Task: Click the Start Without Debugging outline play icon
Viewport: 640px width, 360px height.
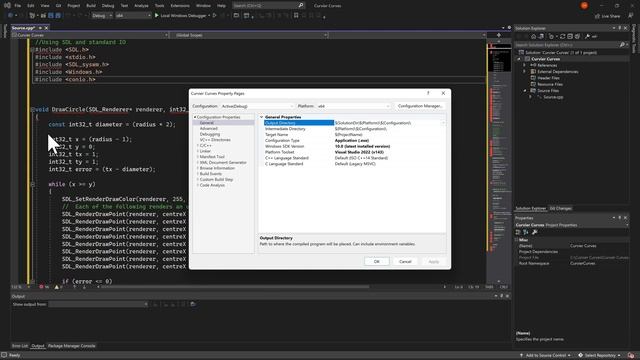Action: tap(214, 16)
